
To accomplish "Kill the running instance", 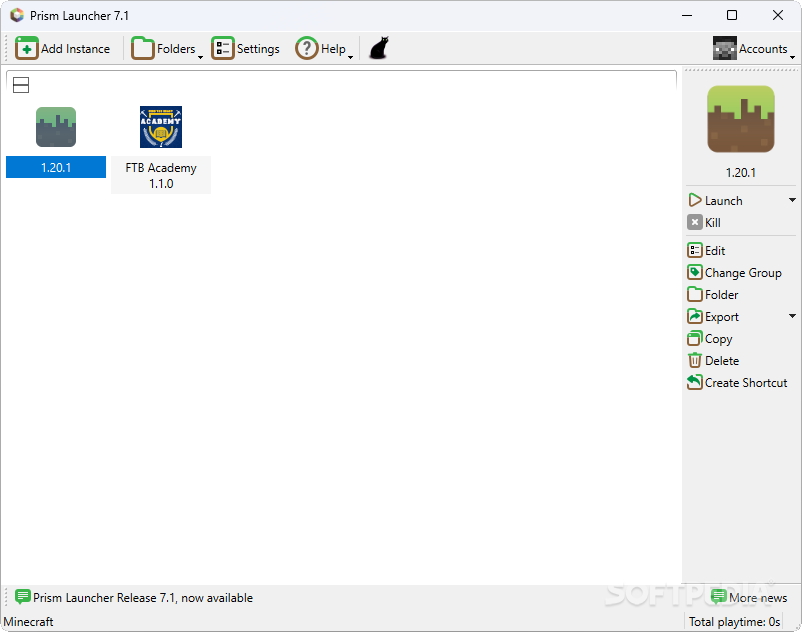I will point(704,222).
